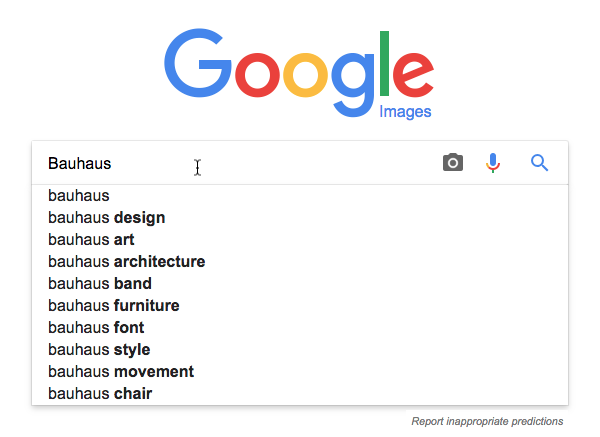Choose 'bauhaus band' from the suggestions
600x437 pixels.
pos(100,284)
